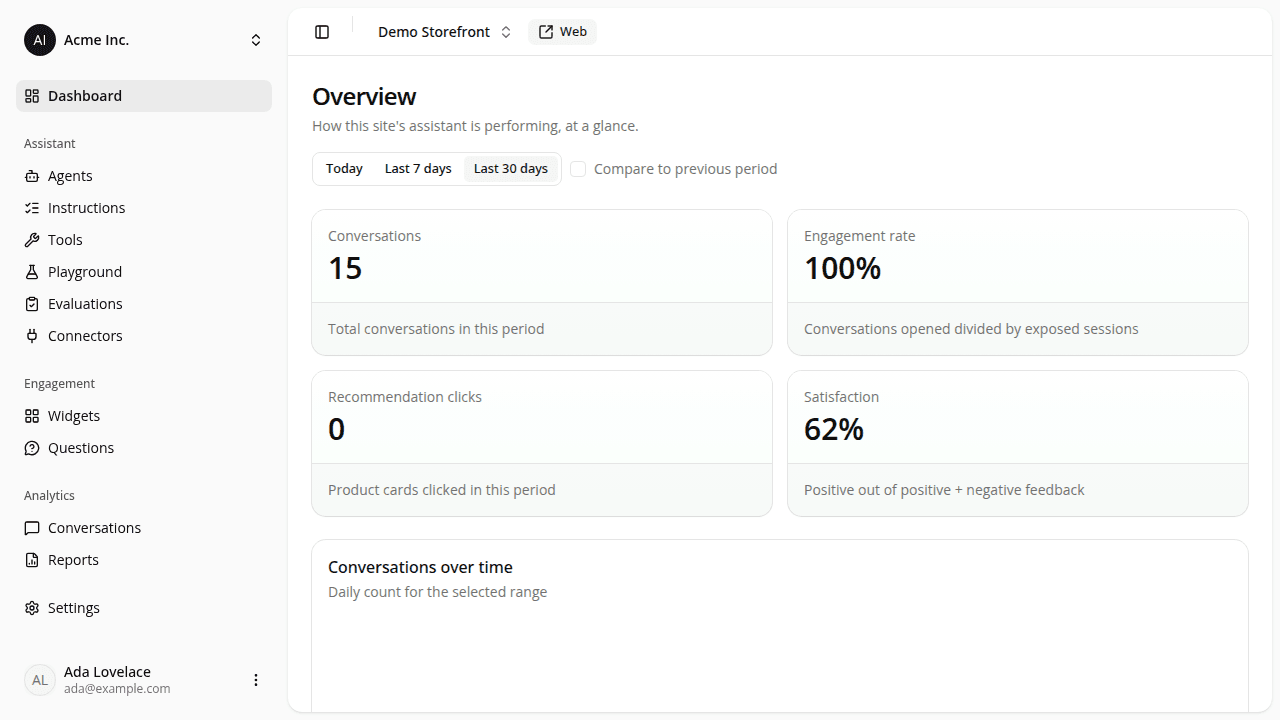This screenshot has width=1280, height=720.
Task: Click the Questions help-bubble icon
Action: (32, 448)
